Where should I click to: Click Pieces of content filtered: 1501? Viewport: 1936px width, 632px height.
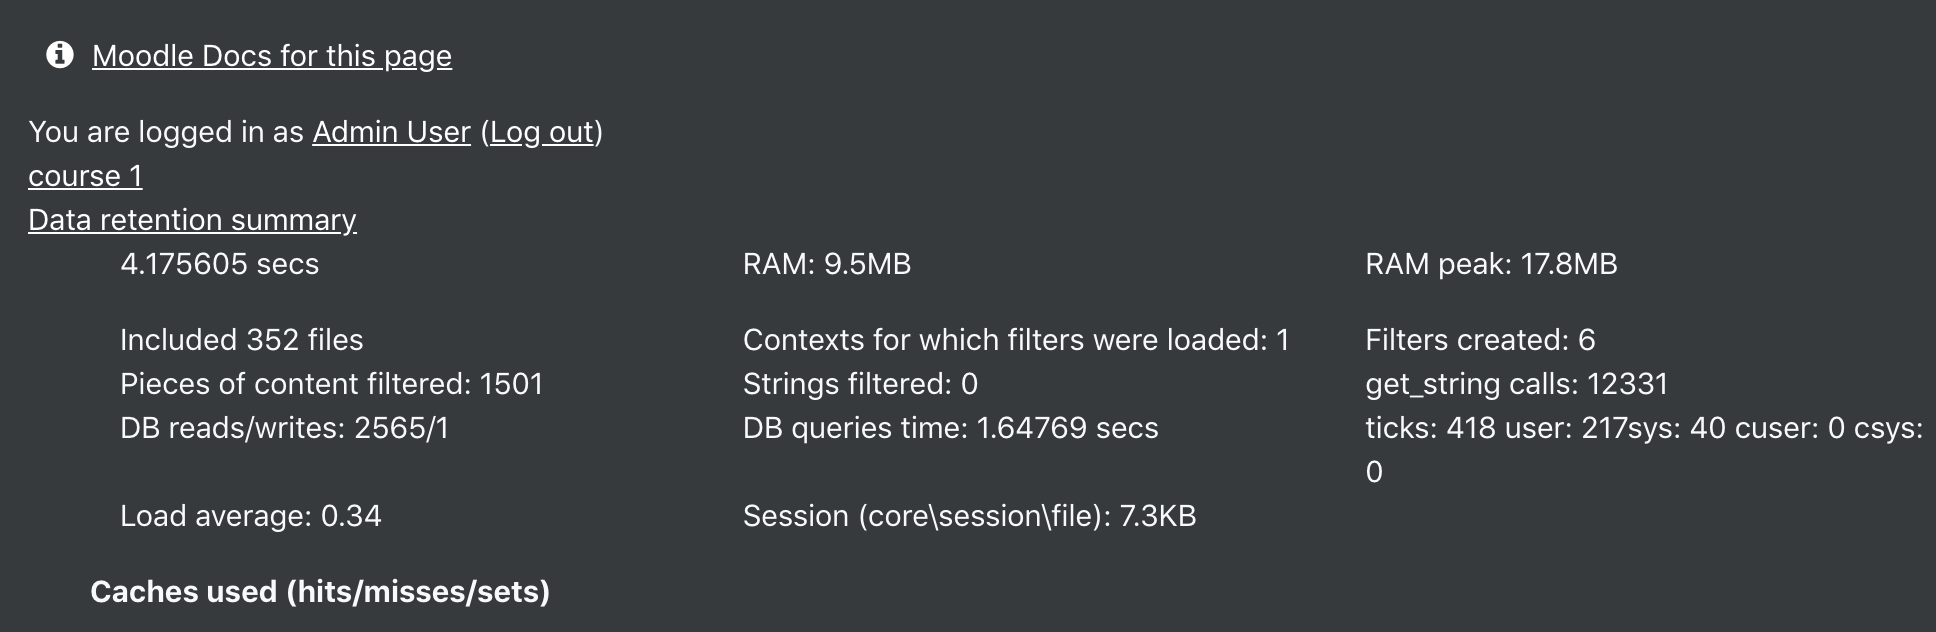[332, 384]
